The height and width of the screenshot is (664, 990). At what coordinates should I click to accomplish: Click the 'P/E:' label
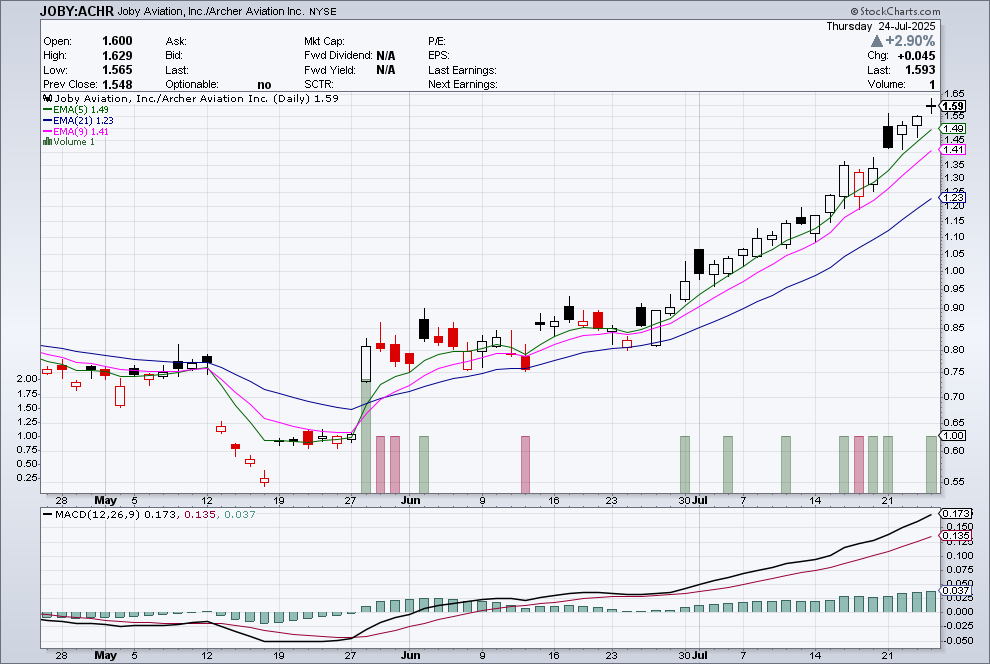437,41
